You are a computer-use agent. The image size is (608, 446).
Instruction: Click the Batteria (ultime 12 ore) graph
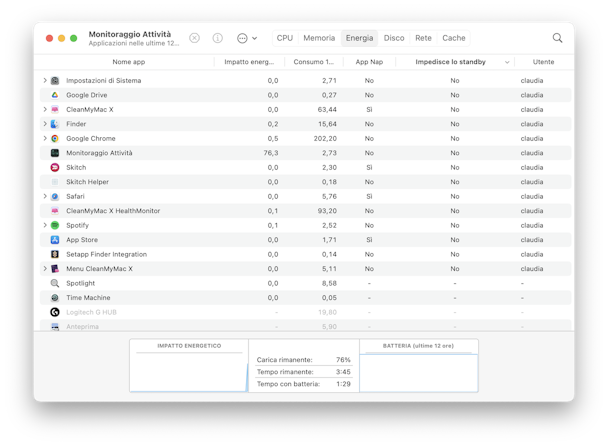(419, 365)
